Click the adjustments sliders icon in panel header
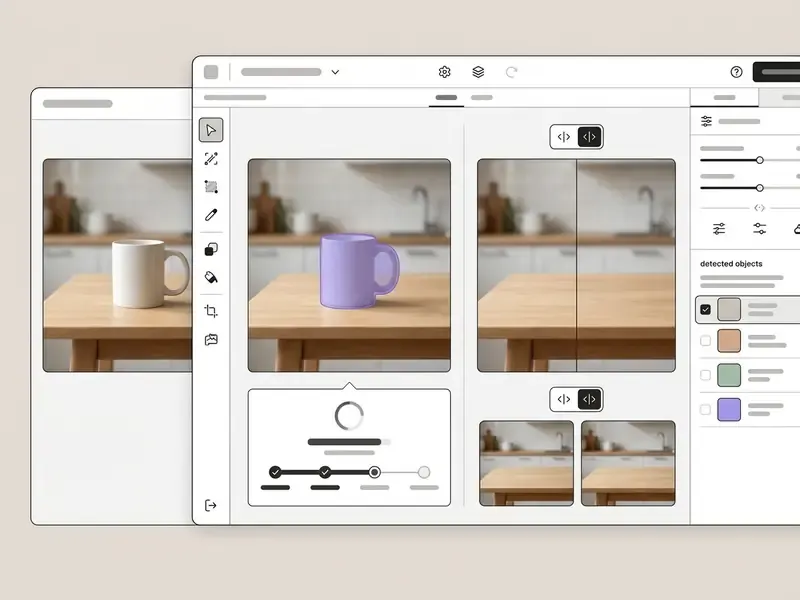Viewport: 800px width, 600px height. (706, 121)
